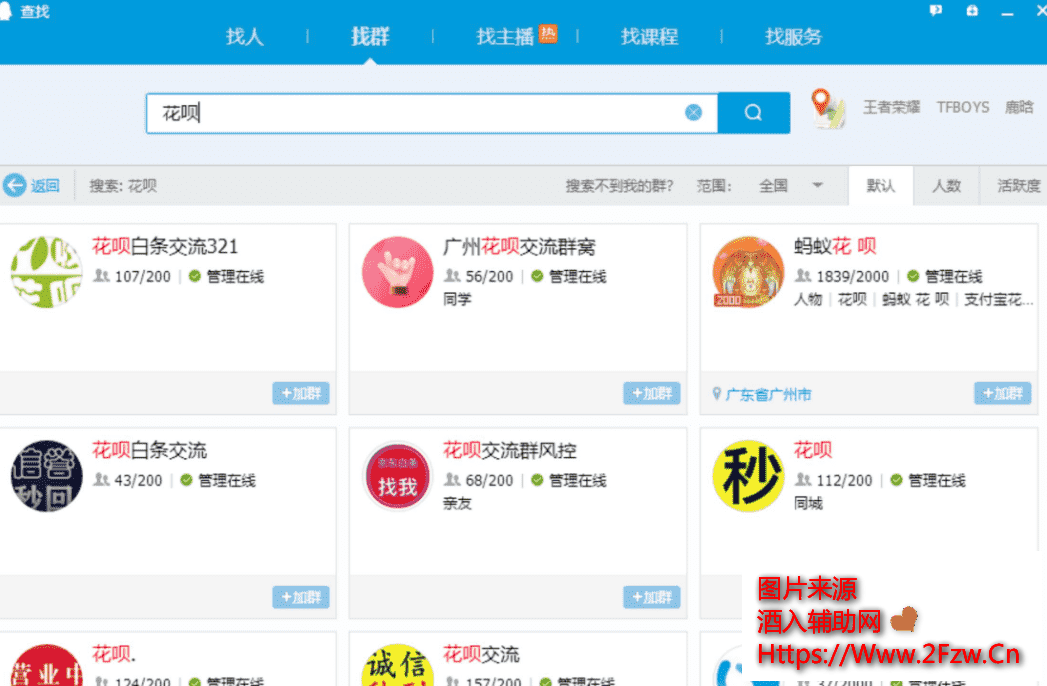
Task: Click the QQ penguin icon beside 查找
Action: [6, 11]
